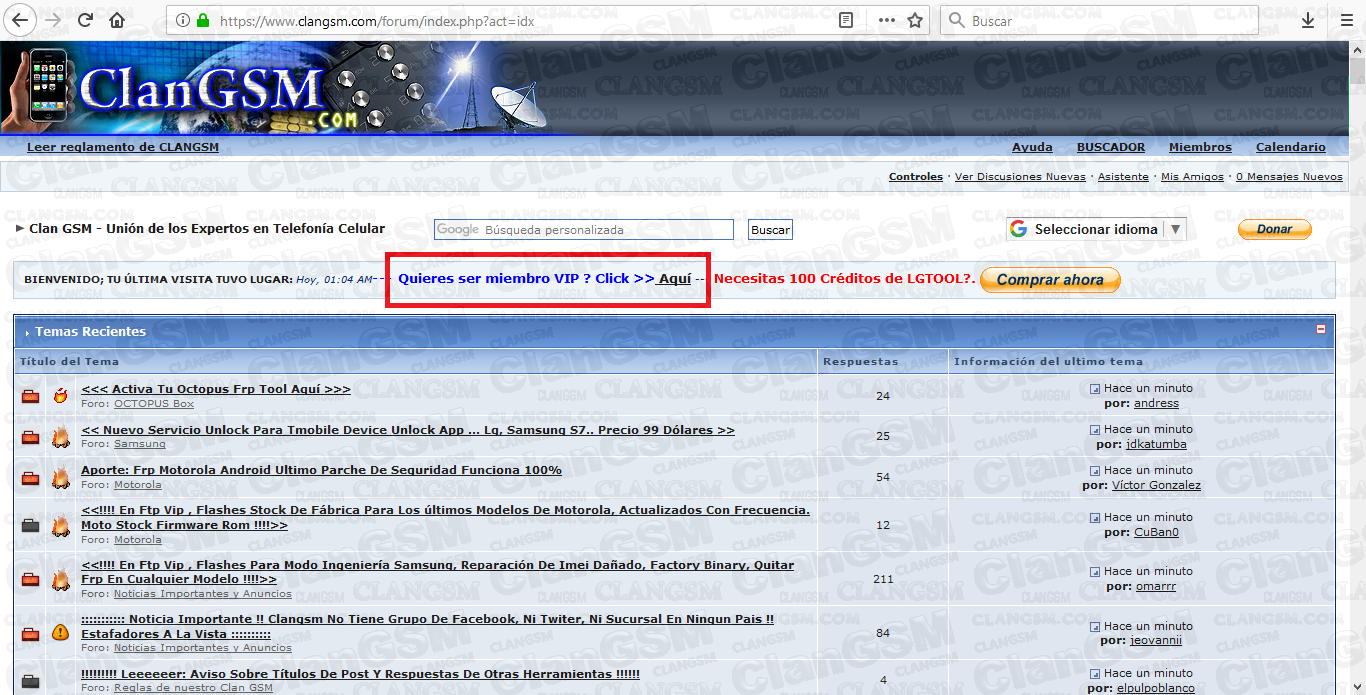This screenshot has width=1366, height=695.
Task: Click the green padlock security icon
Action: pyautogui.click(x=203, y=20)
